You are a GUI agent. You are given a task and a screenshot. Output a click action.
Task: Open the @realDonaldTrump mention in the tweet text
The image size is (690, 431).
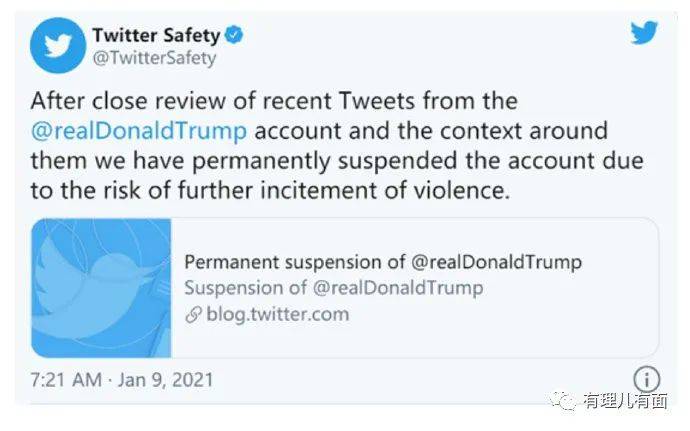[x=139, y=131]
